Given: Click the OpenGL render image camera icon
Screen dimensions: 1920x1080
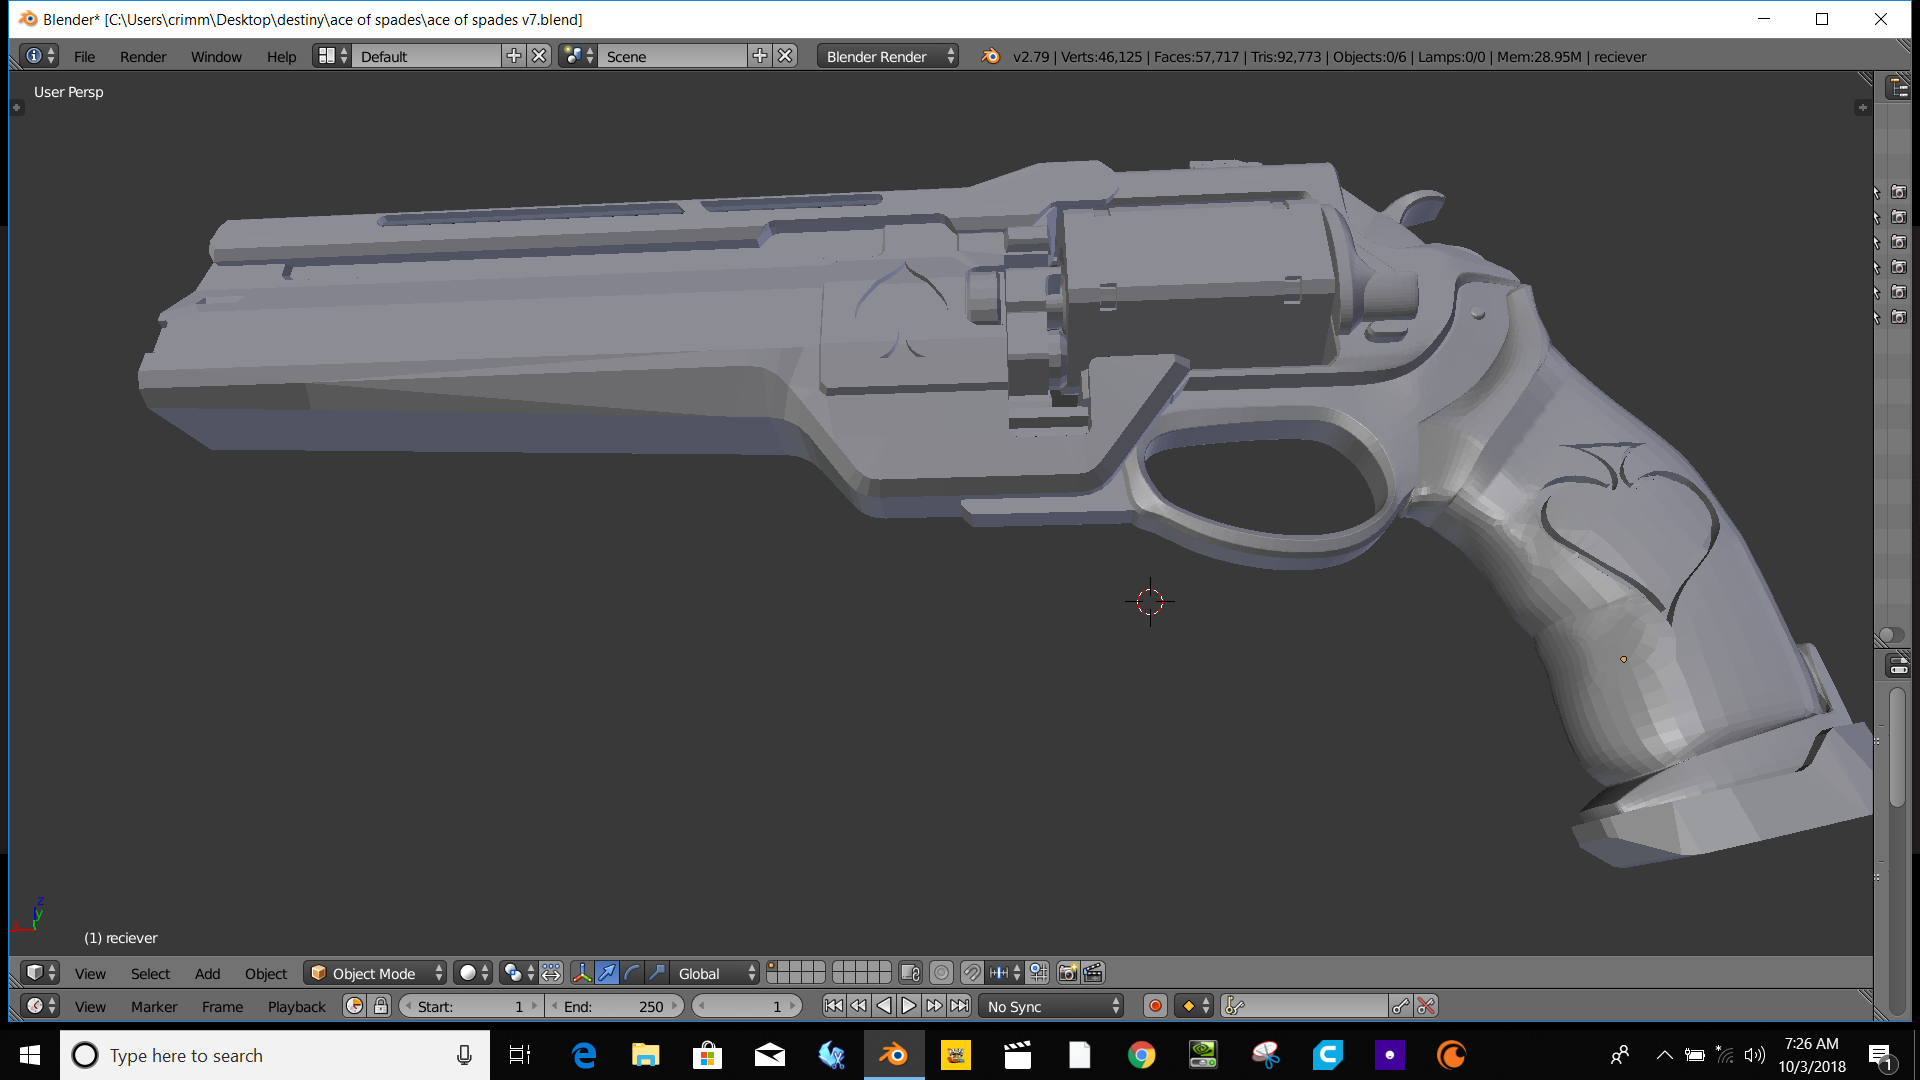Looking at the screenshot, I should click(1068, 973).
